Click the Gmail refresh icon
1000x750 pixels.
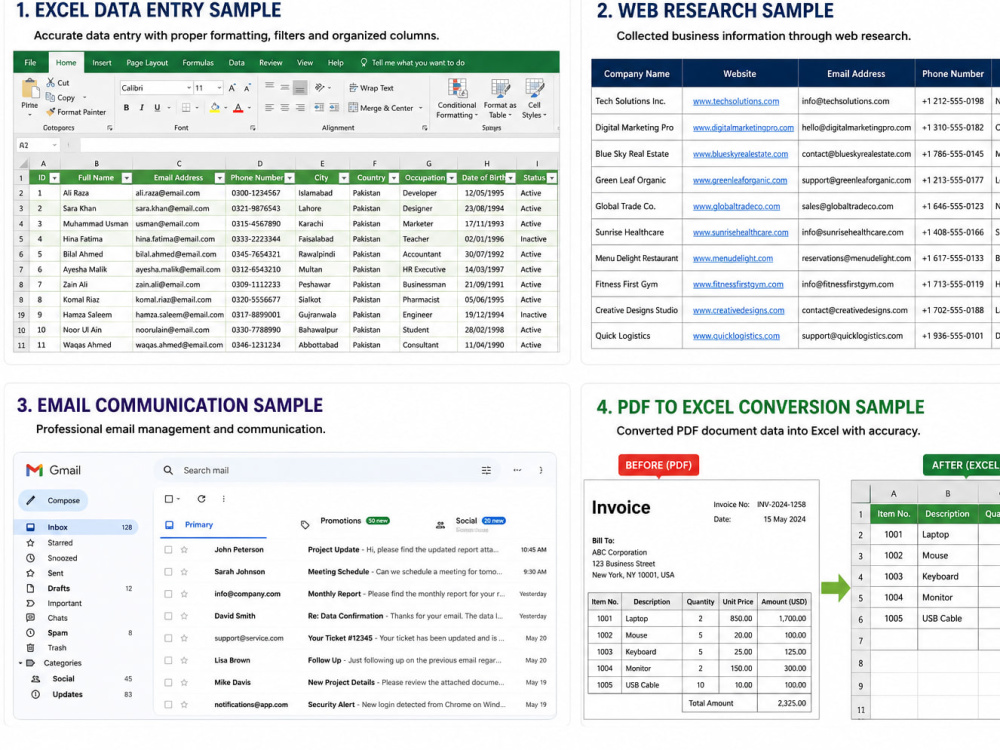click(202, 499)
